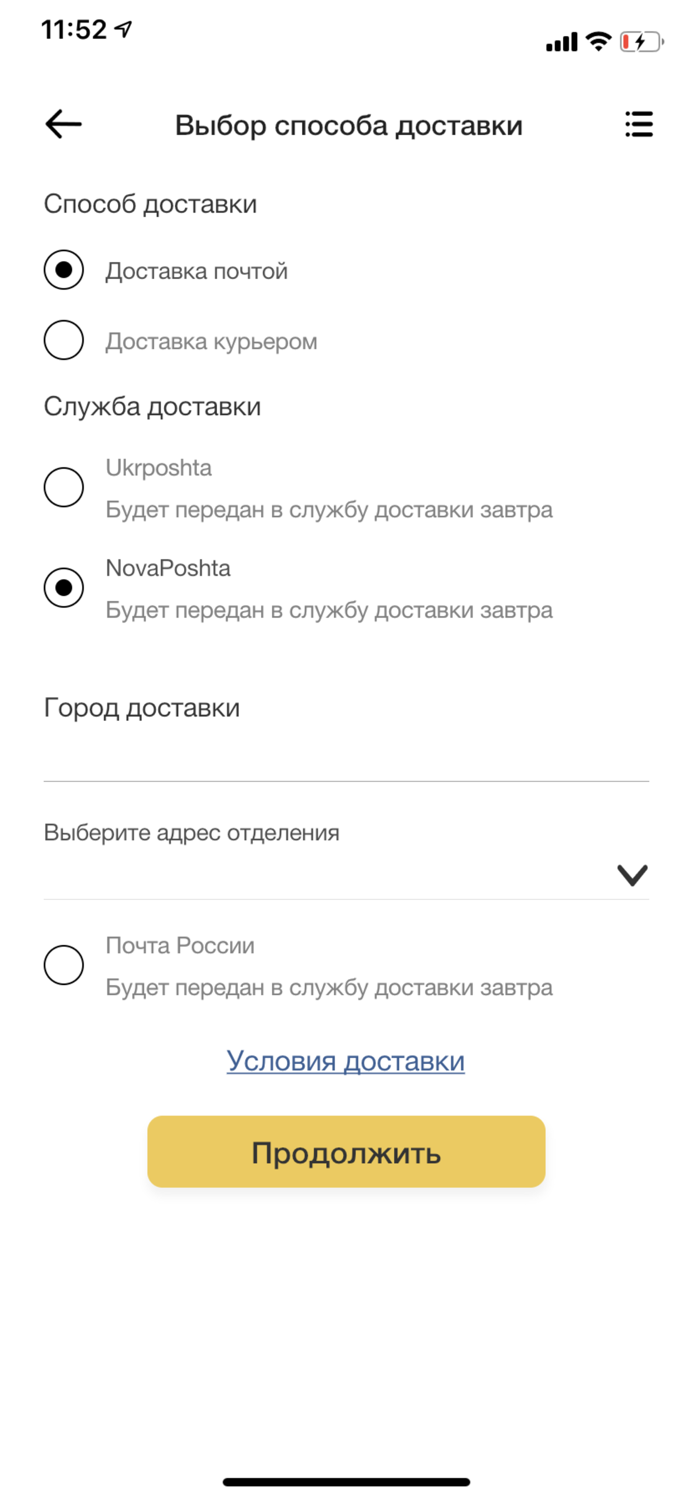693x1500 pixels.
Task: Expand the Выберите адрес отделения dropdown
Action: [346, 855]
